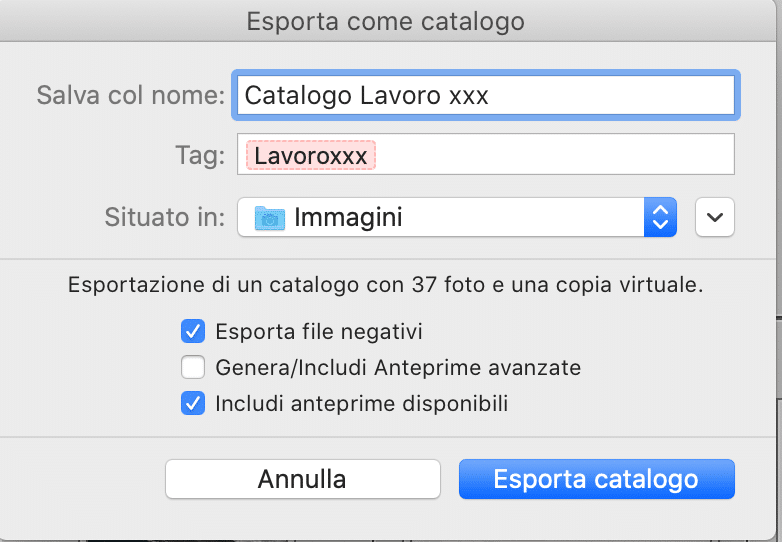Click the Annulla button

coord(303,479)
